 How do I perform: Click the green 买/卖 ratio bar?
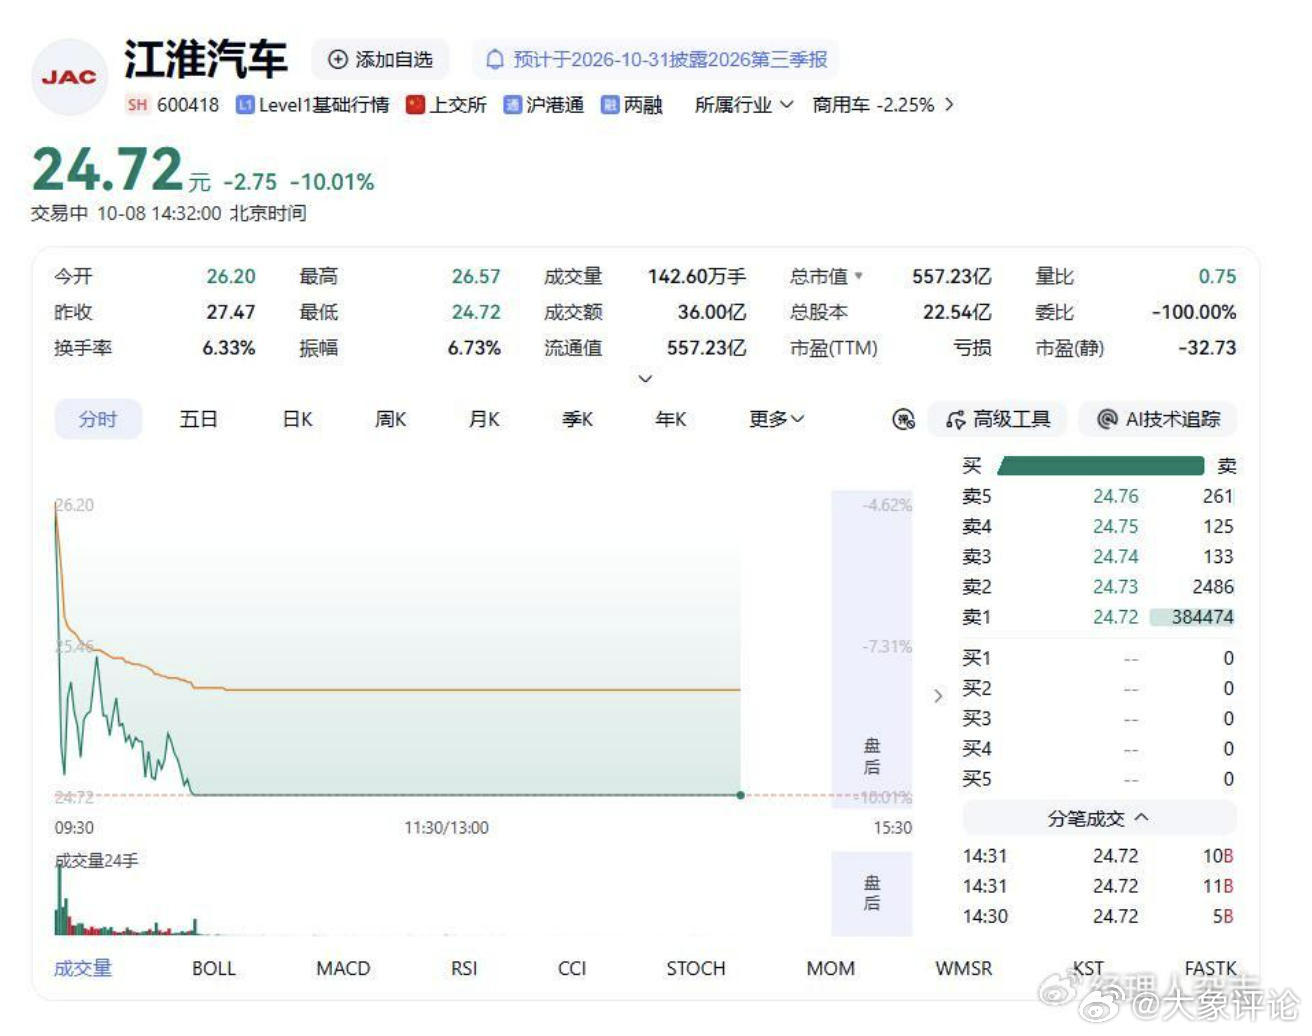[x=1100, y=466]
